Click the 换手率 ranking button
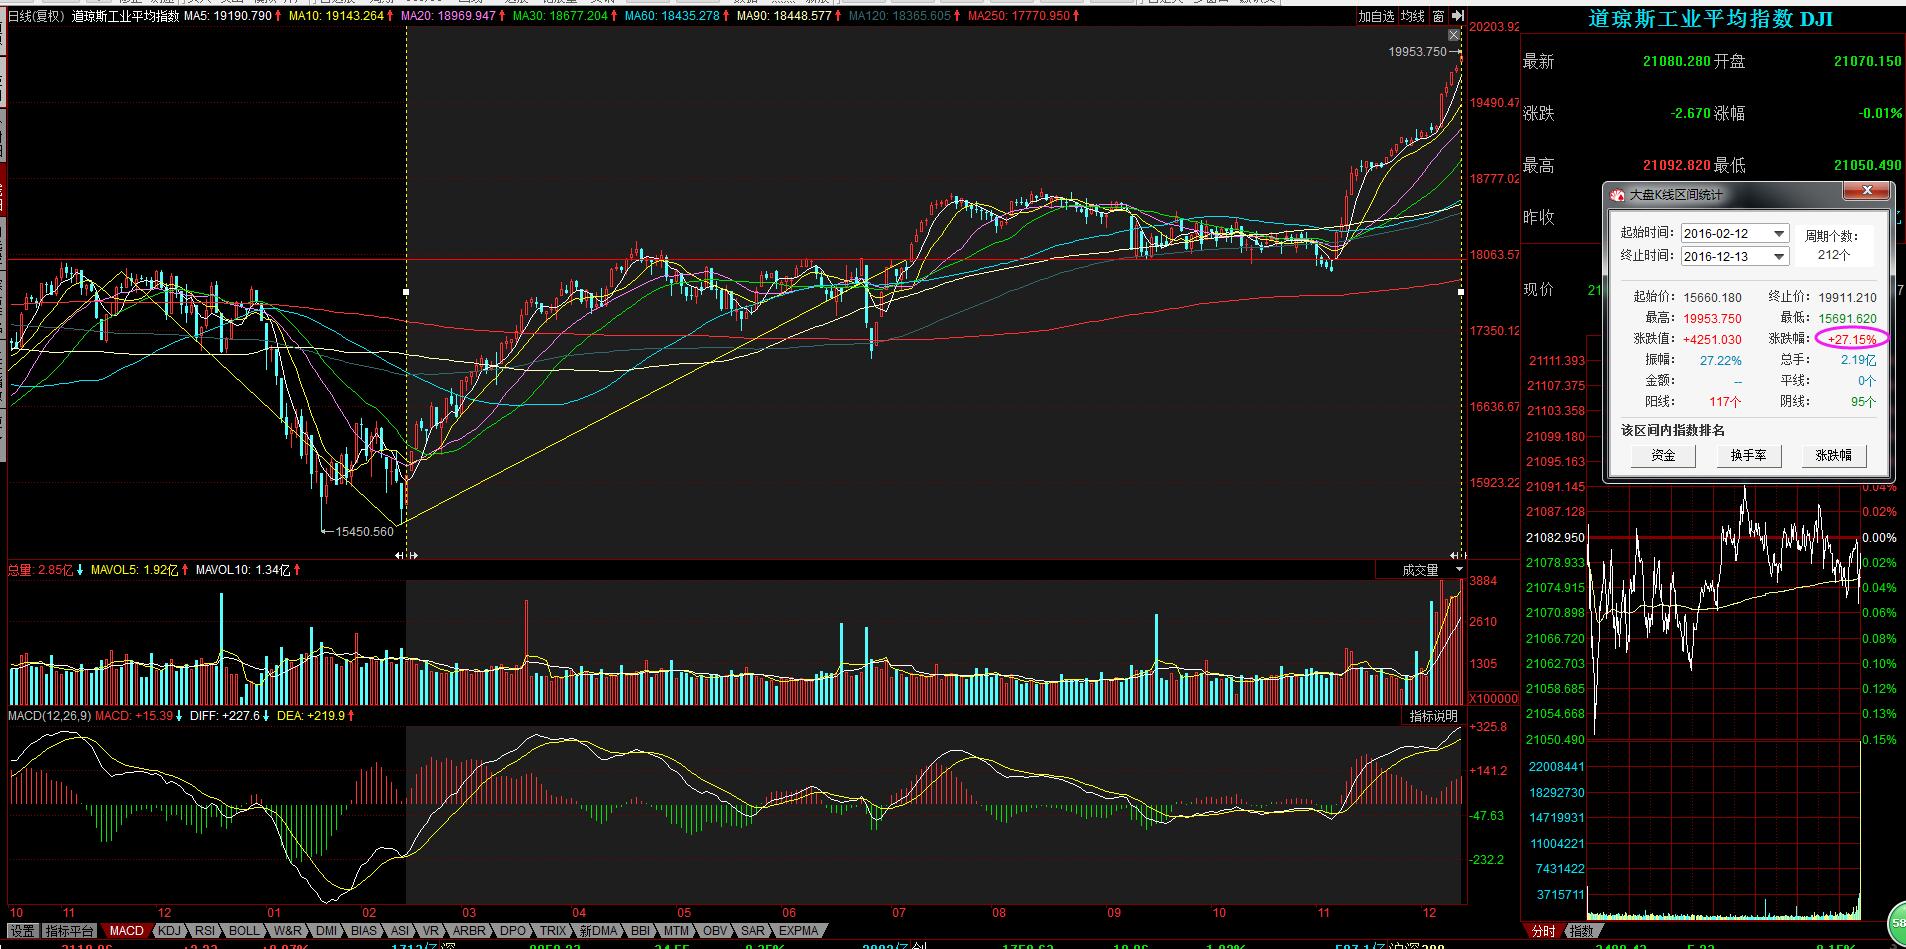The image size is (1906, 949). [1748, 455]
